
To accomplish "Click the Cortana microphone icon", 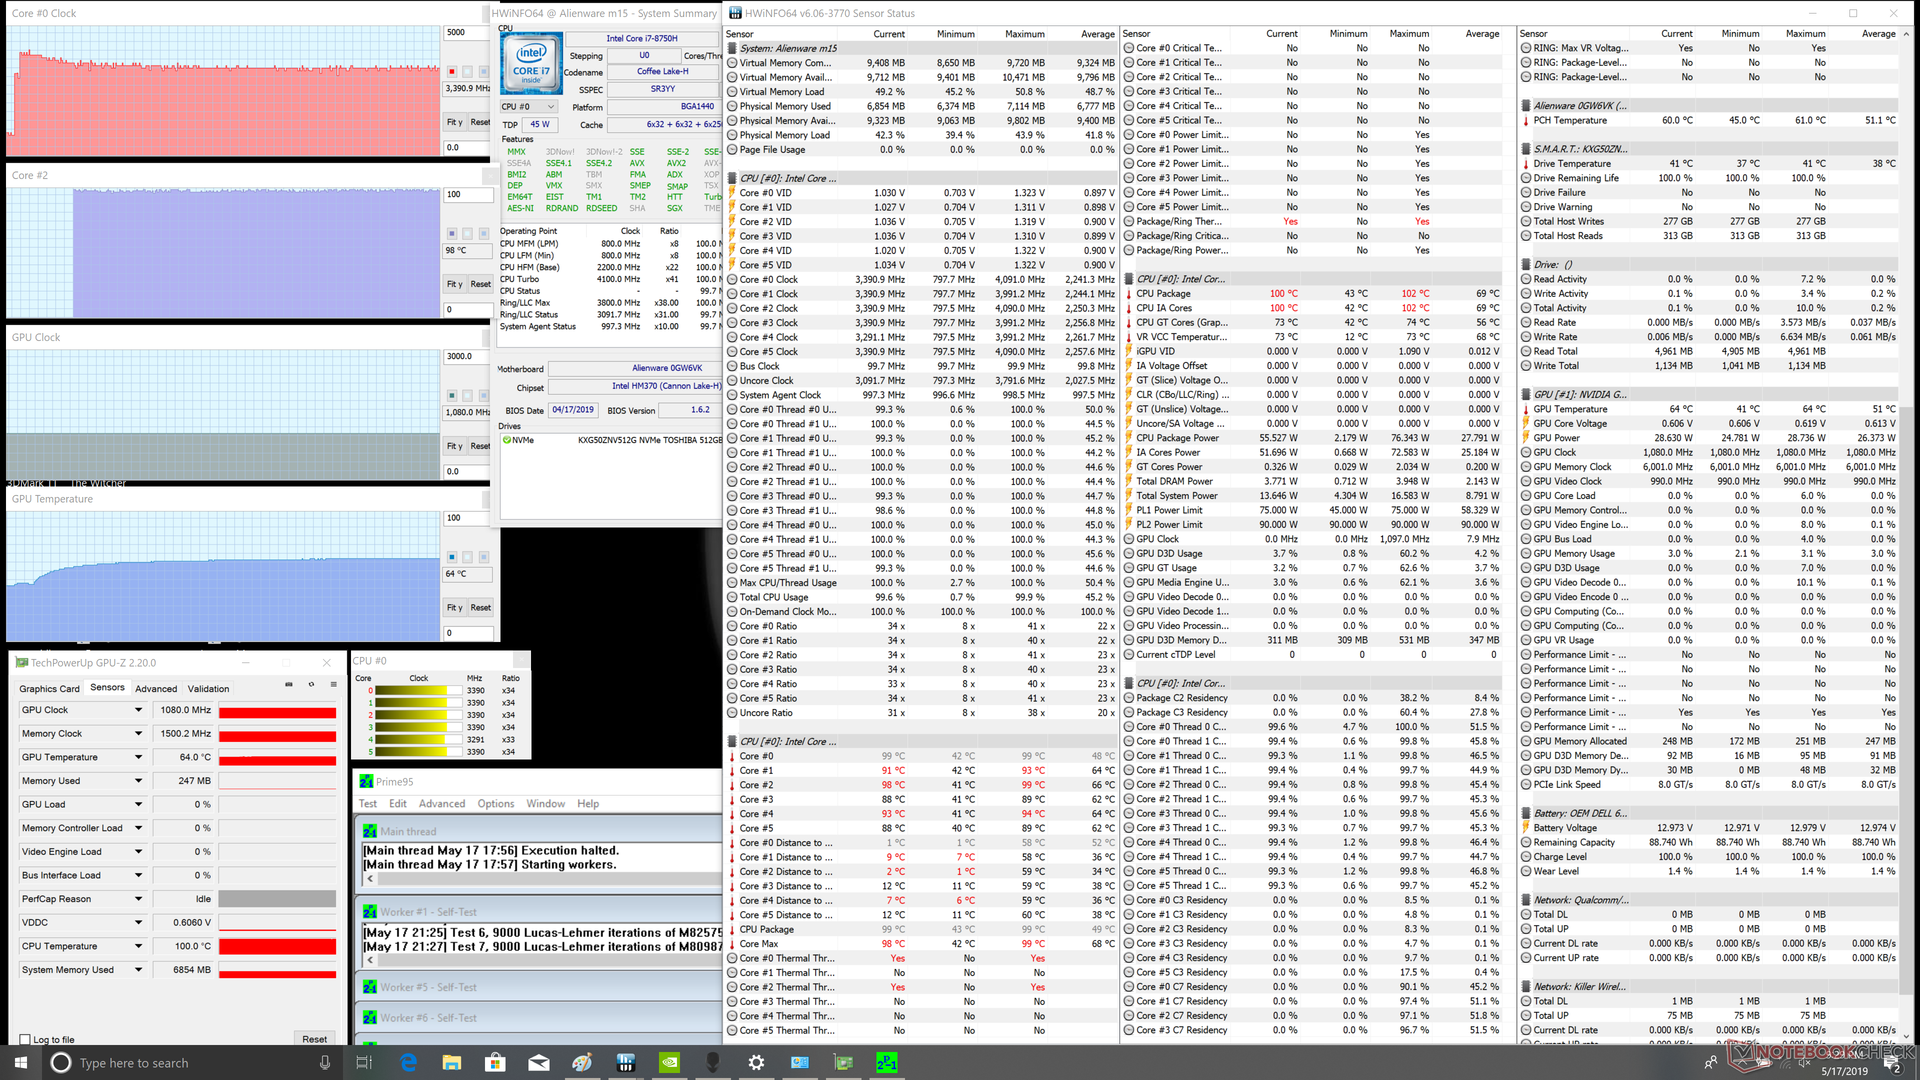I will click(324, 1062).
